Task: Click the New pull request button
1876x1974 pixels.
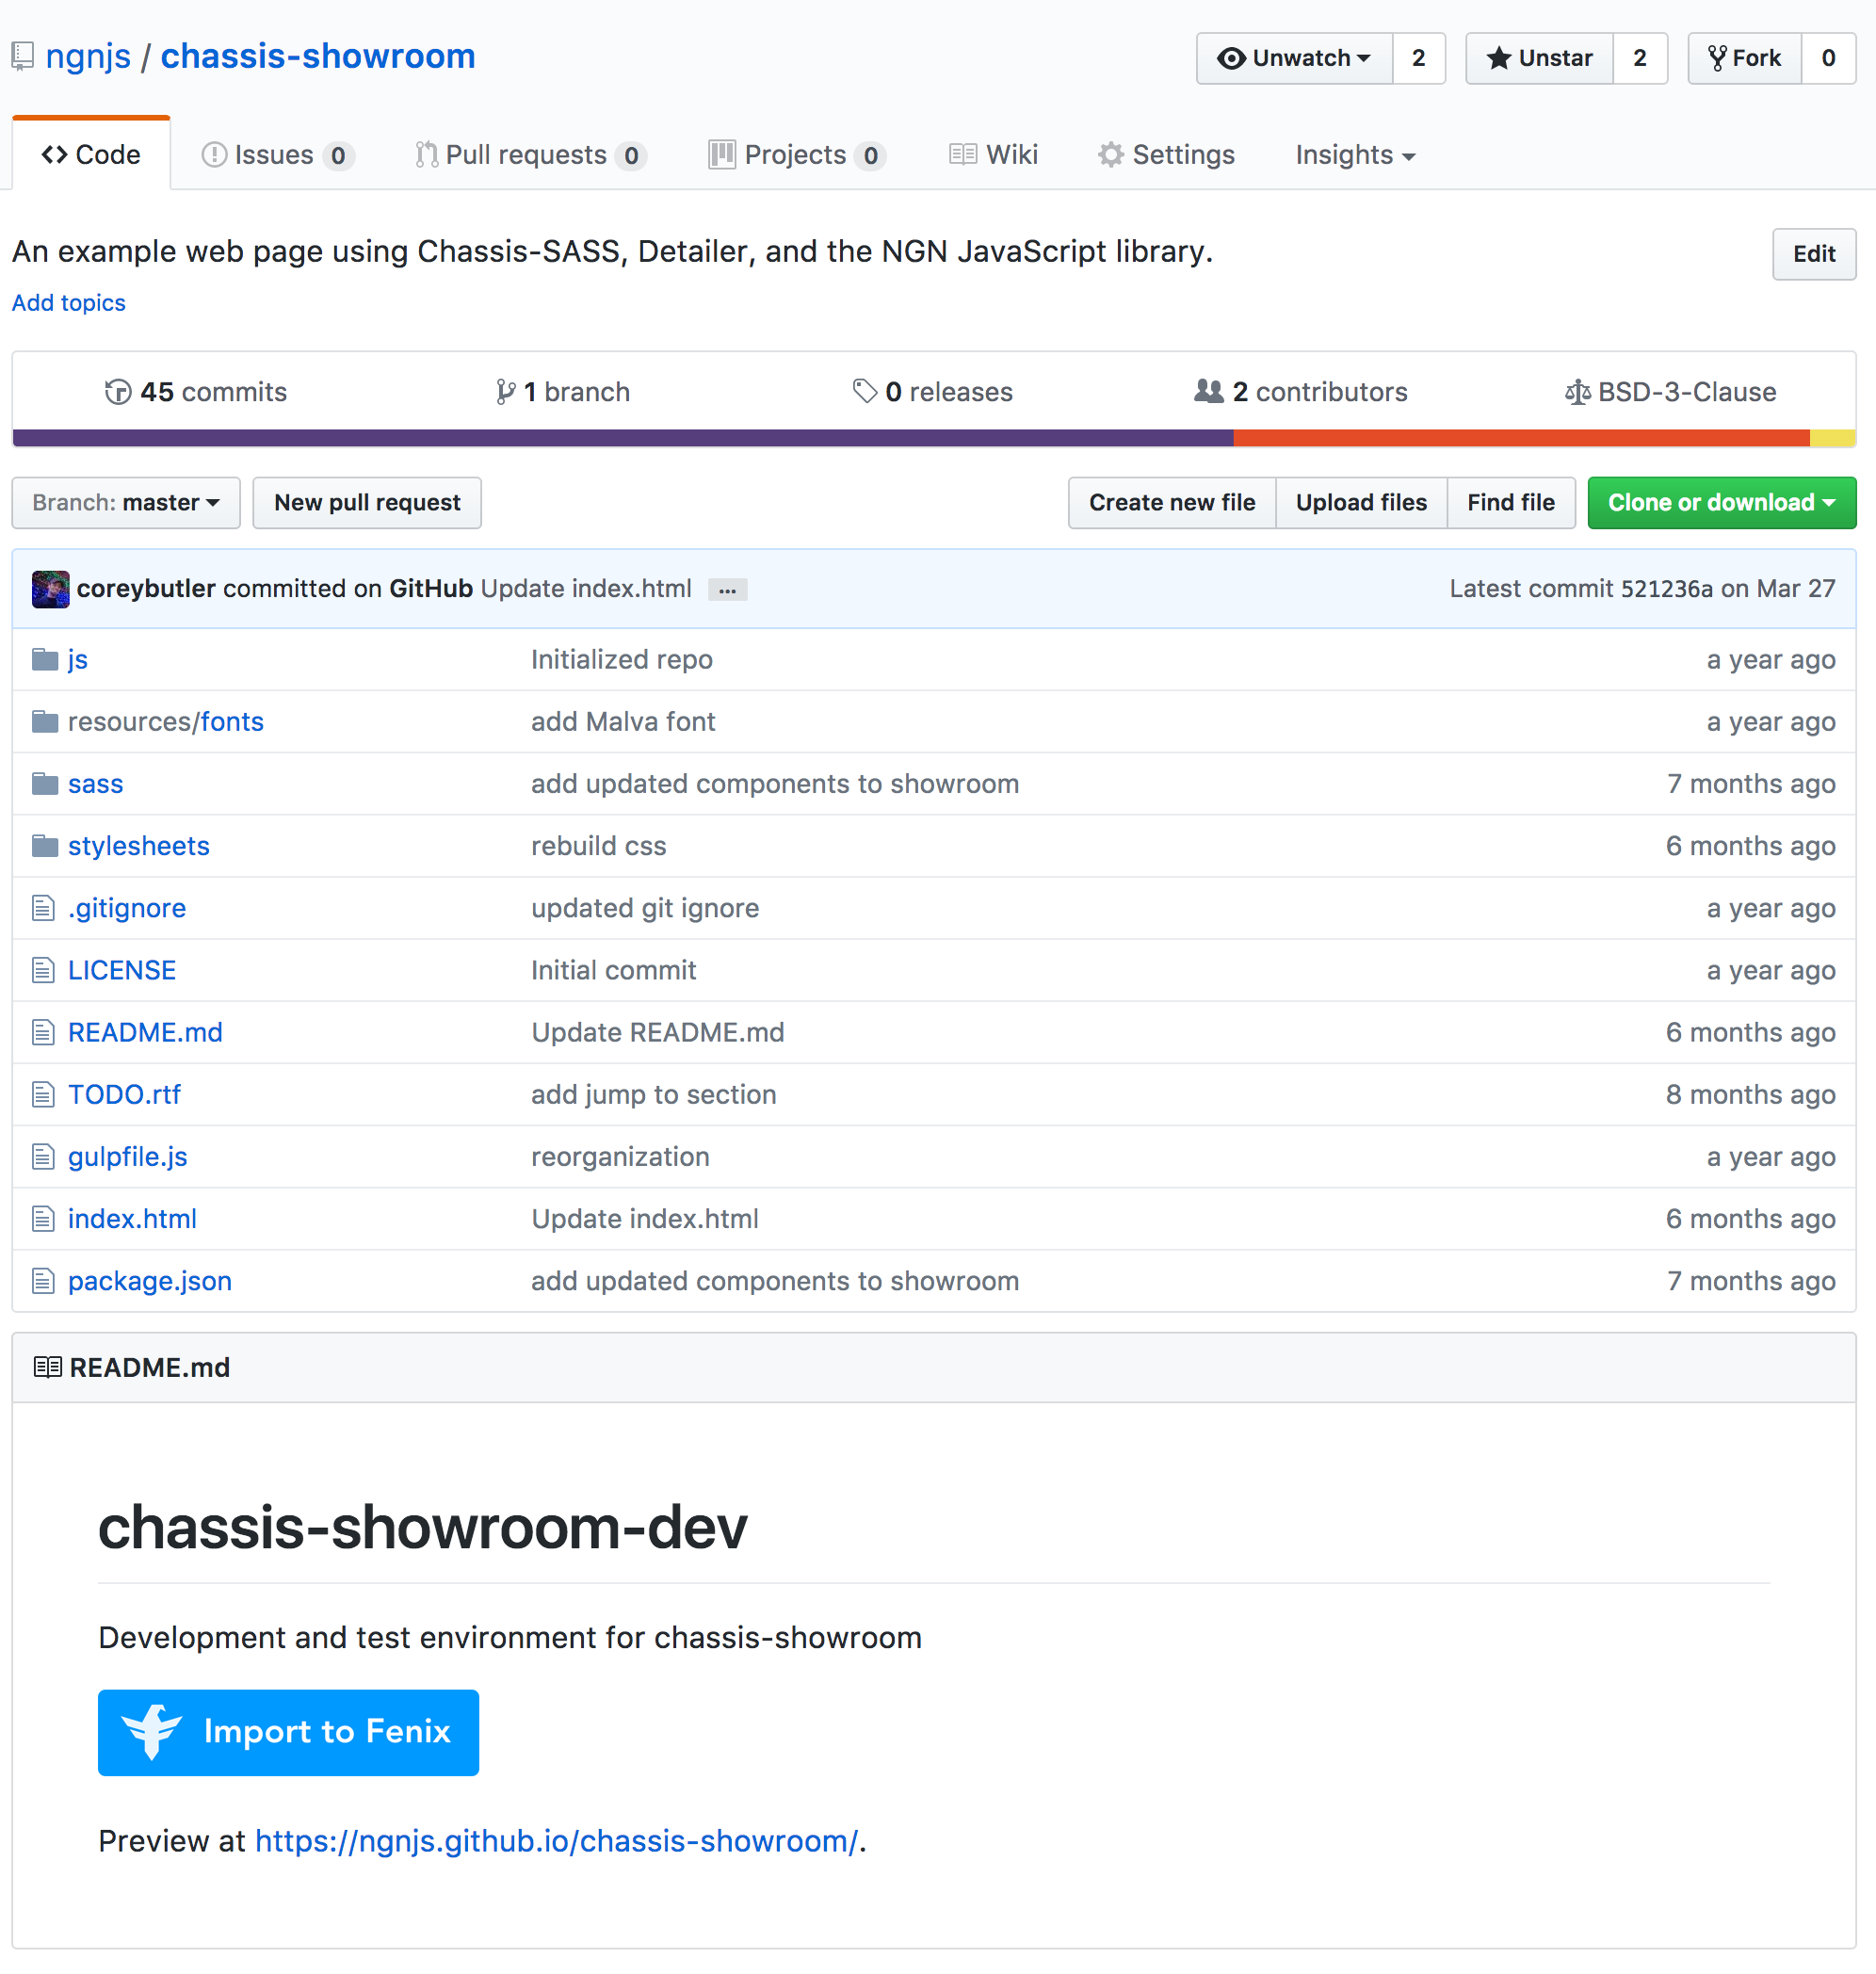Action: tap(367, 502)
